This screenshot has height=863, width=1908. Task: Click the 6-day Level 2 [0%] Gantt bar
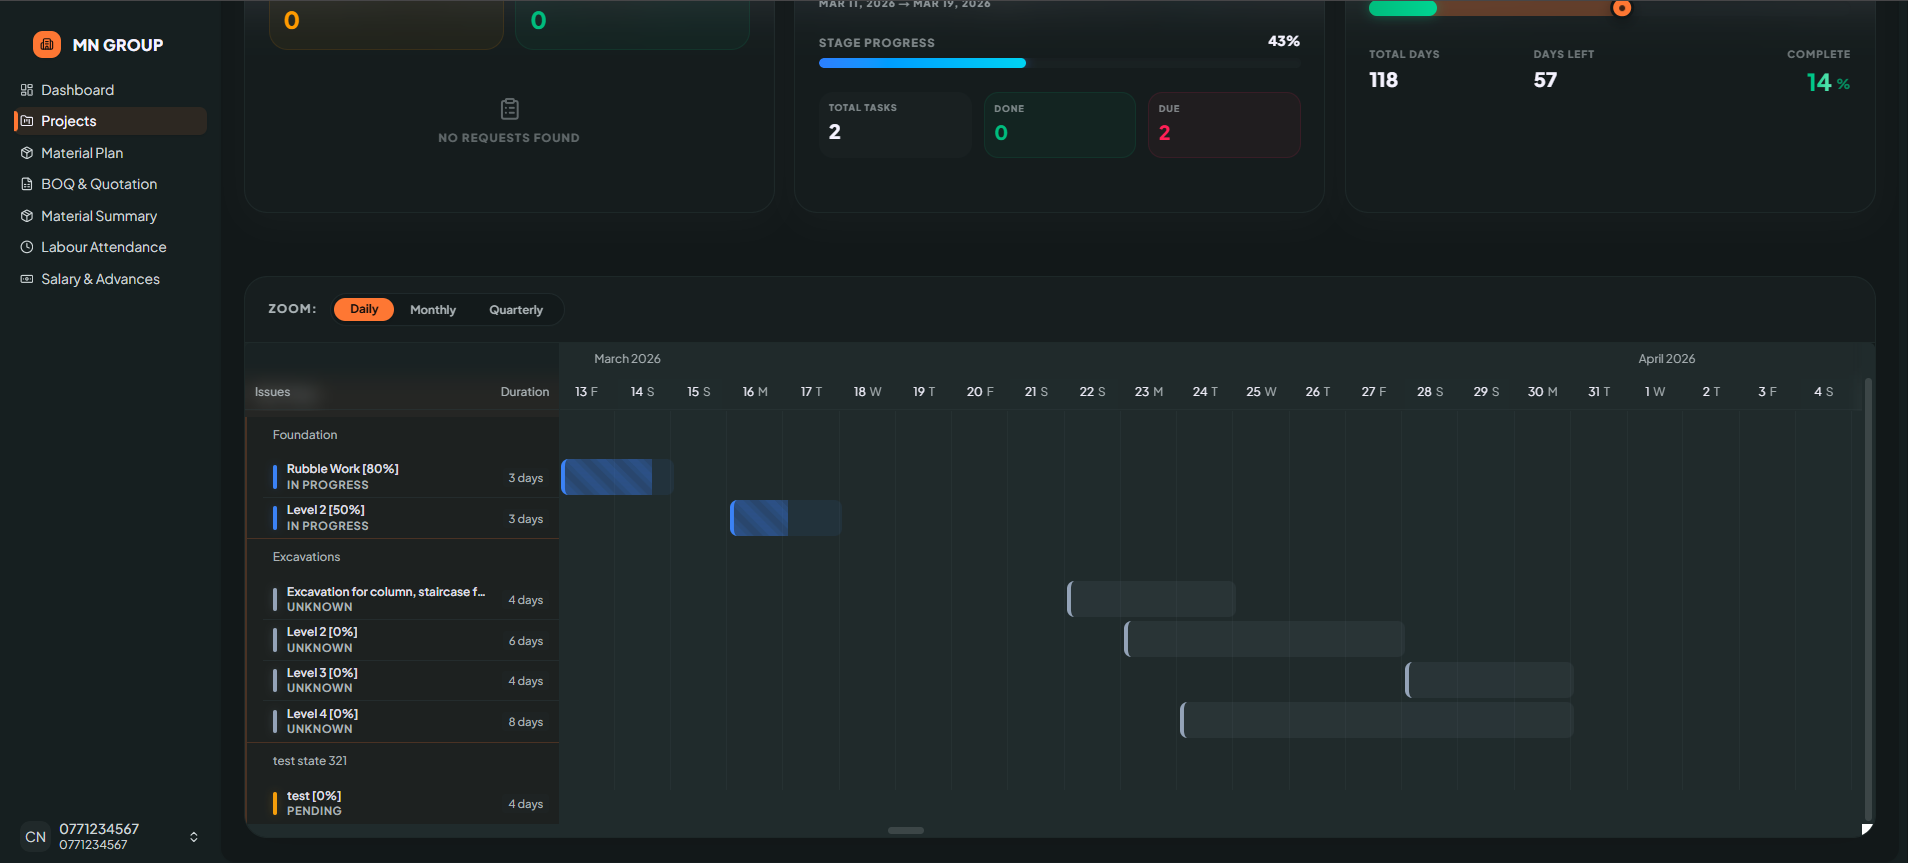1264,639
